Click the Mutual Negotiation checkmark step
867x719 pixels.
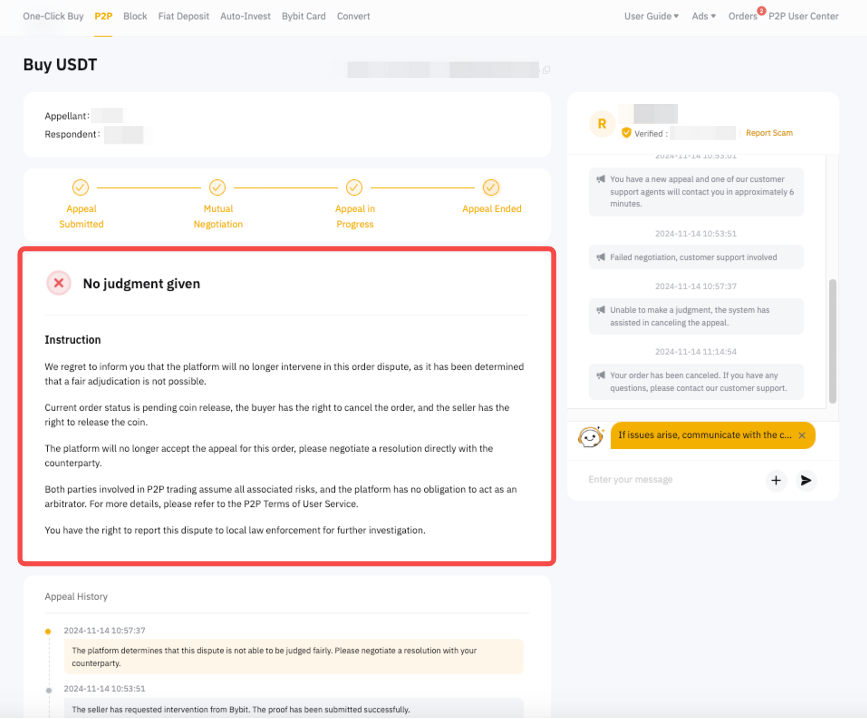click(x=217, y=187)
